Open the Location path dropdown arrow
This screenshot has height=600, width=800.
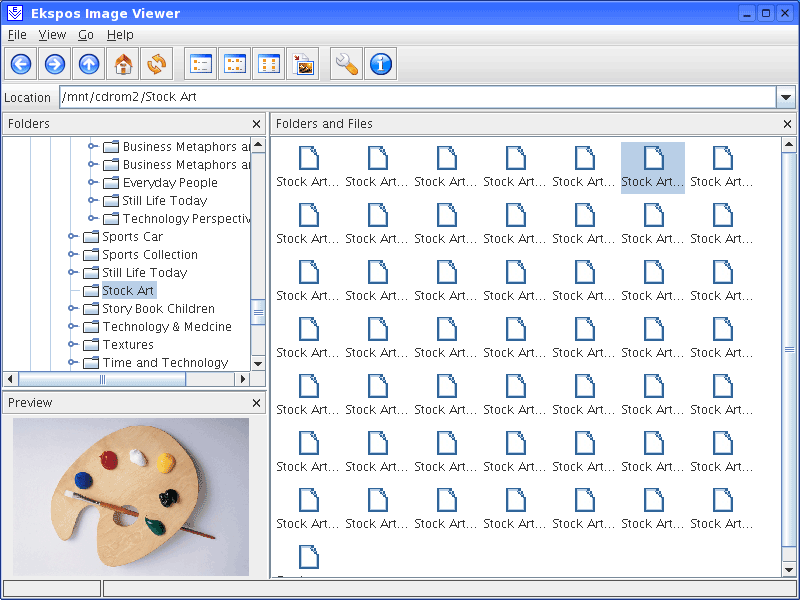786,98
